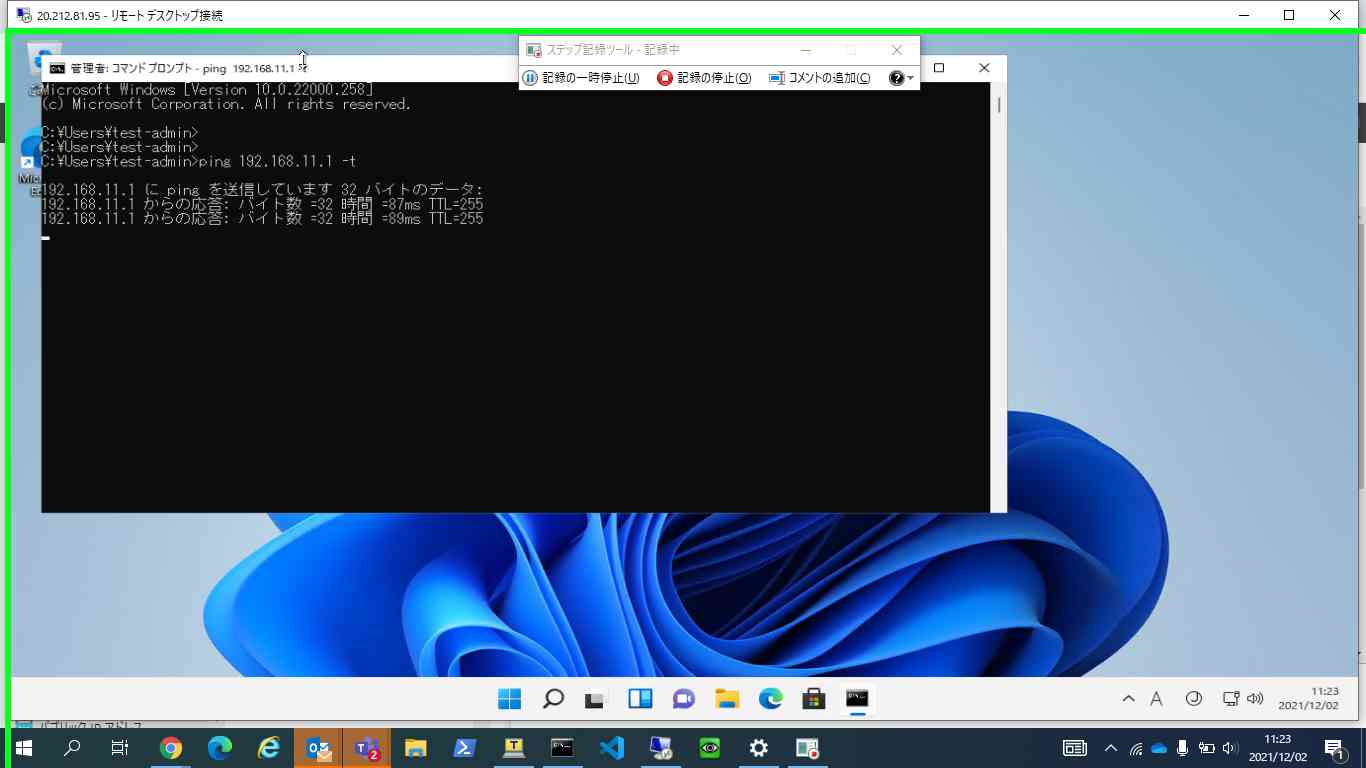1366x768 pixels.
Task: Expand hidden icons in remote system tray
Action: [1129, 699]
